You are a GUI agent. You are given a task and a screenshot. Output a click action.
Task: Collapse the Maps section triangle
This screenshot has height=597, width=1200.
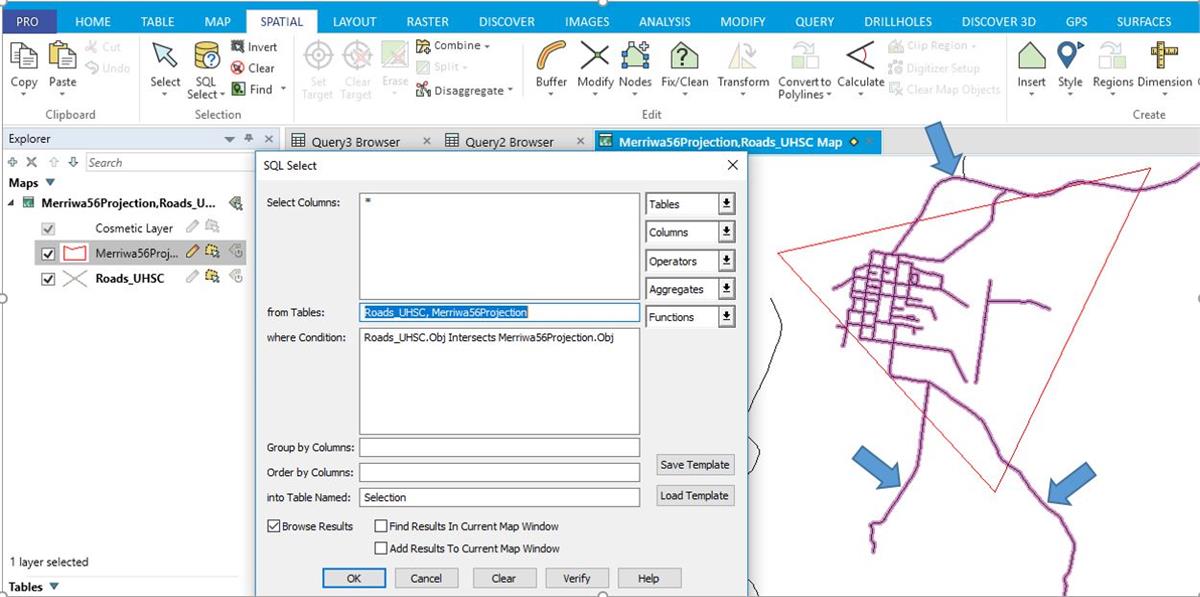(x=51, y=183)
